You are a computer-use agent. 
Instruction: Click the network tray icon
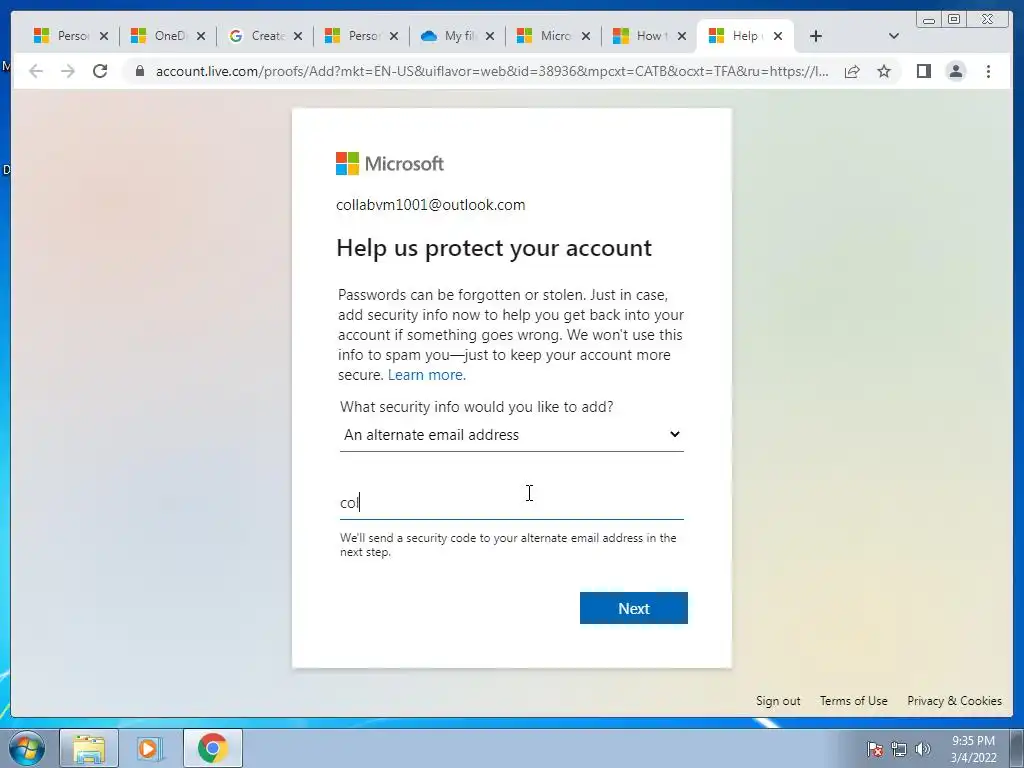coord(899,749)
